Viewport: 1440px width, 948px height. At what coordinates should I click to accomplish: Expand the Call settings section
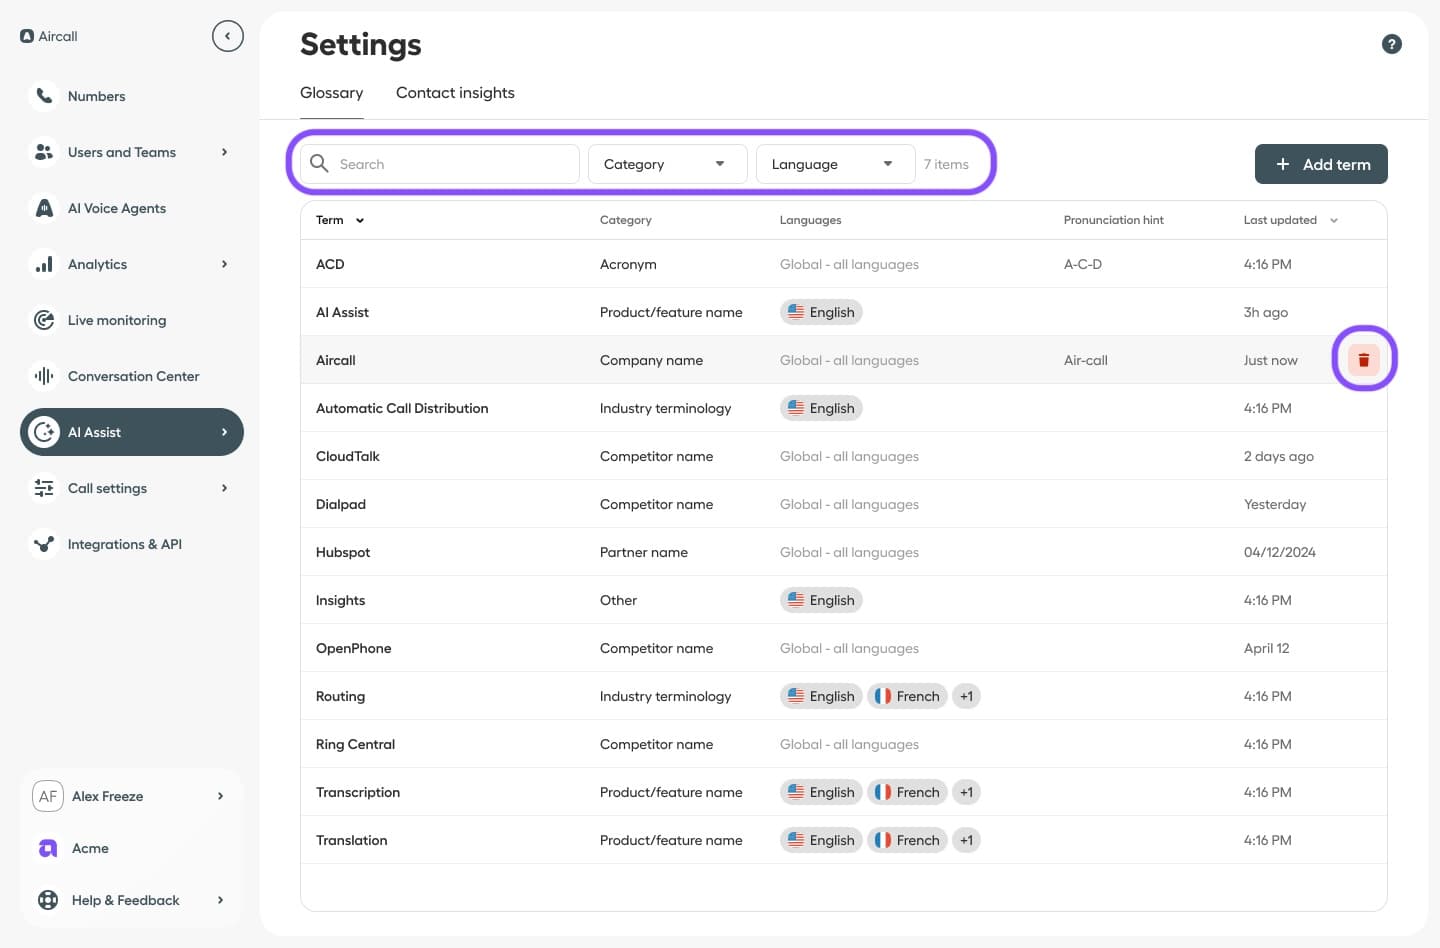[x=107, y=488]
